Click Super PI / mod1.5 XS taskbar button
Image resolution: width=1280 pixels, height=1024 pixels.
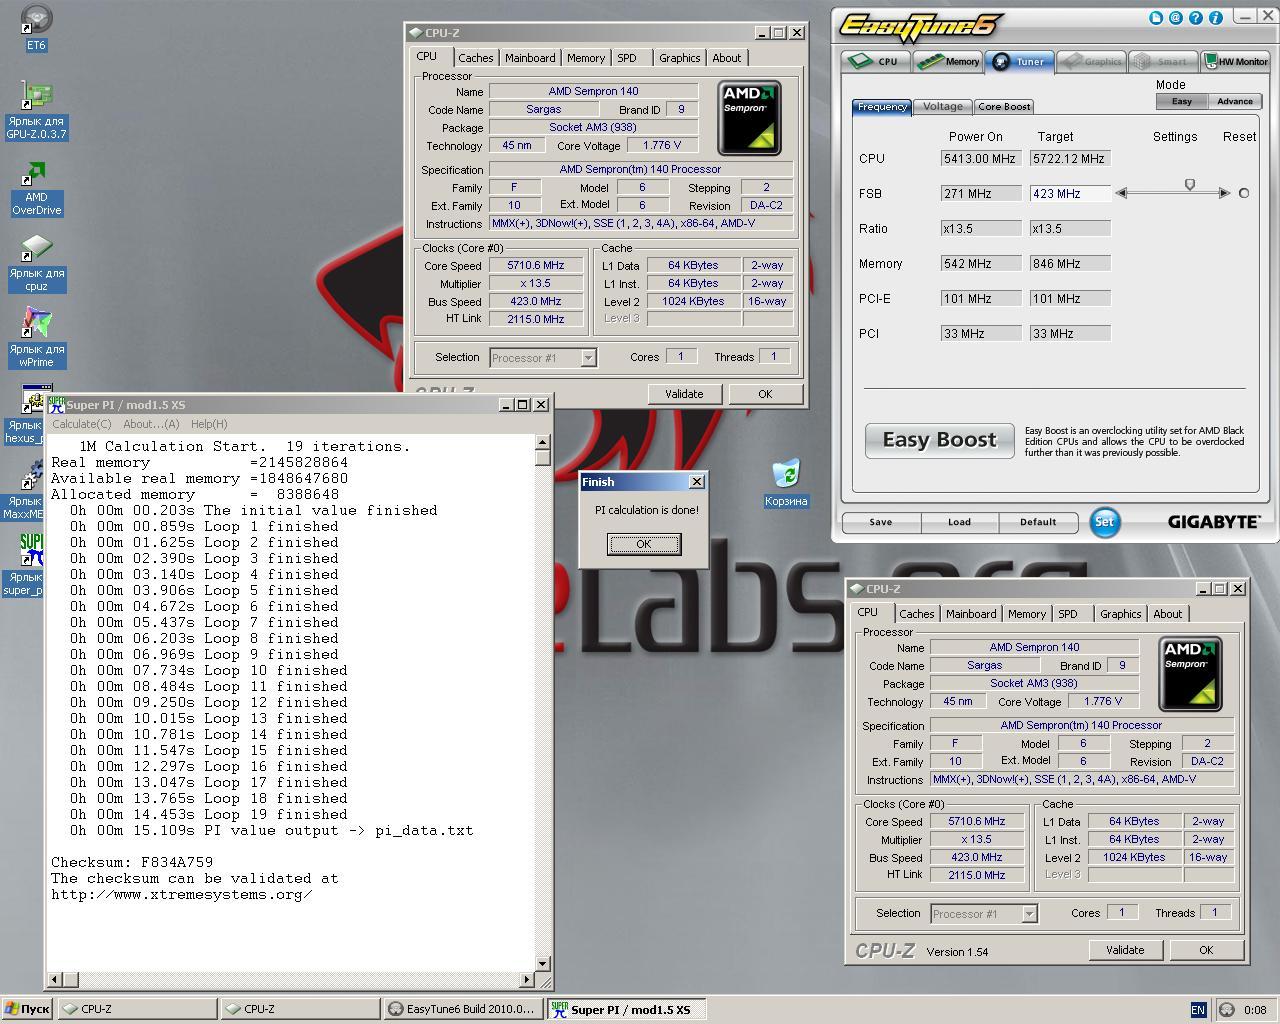pyautogui.click(x=627, y=1009)
